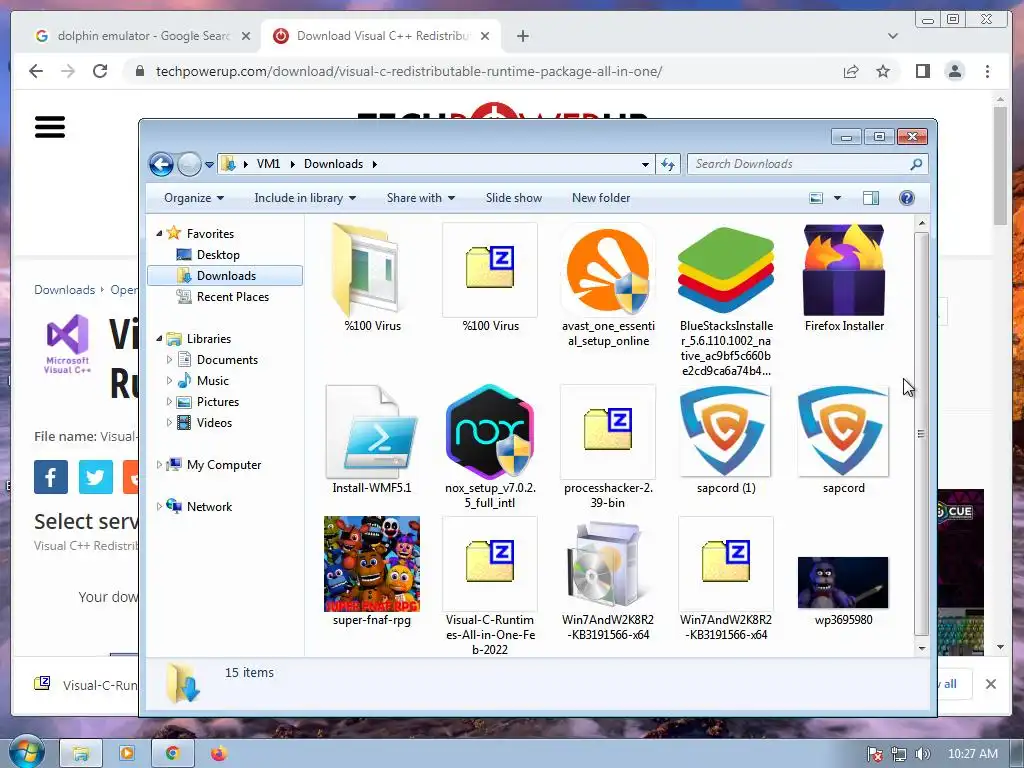Select the wp3695980 wallpaper thumbnail
Screen dimensions: 1024x768
tap(843, 583)
